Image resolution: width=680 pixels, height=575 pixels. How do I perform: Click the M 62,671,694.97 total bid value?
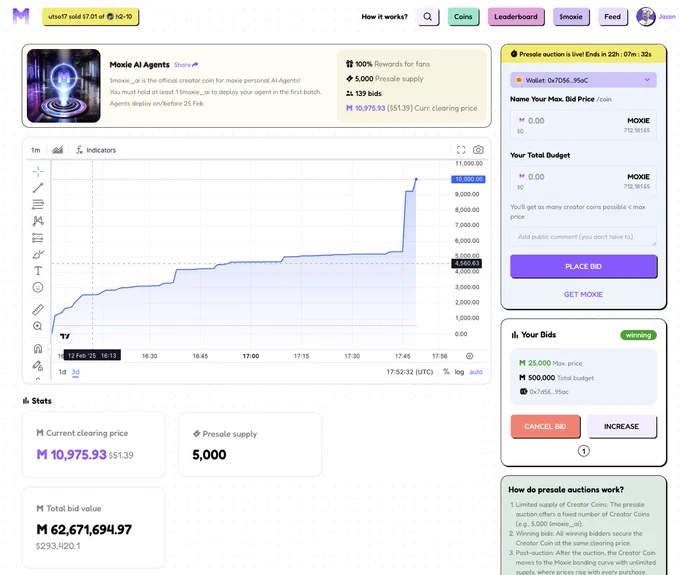click(x=84, y=529)
